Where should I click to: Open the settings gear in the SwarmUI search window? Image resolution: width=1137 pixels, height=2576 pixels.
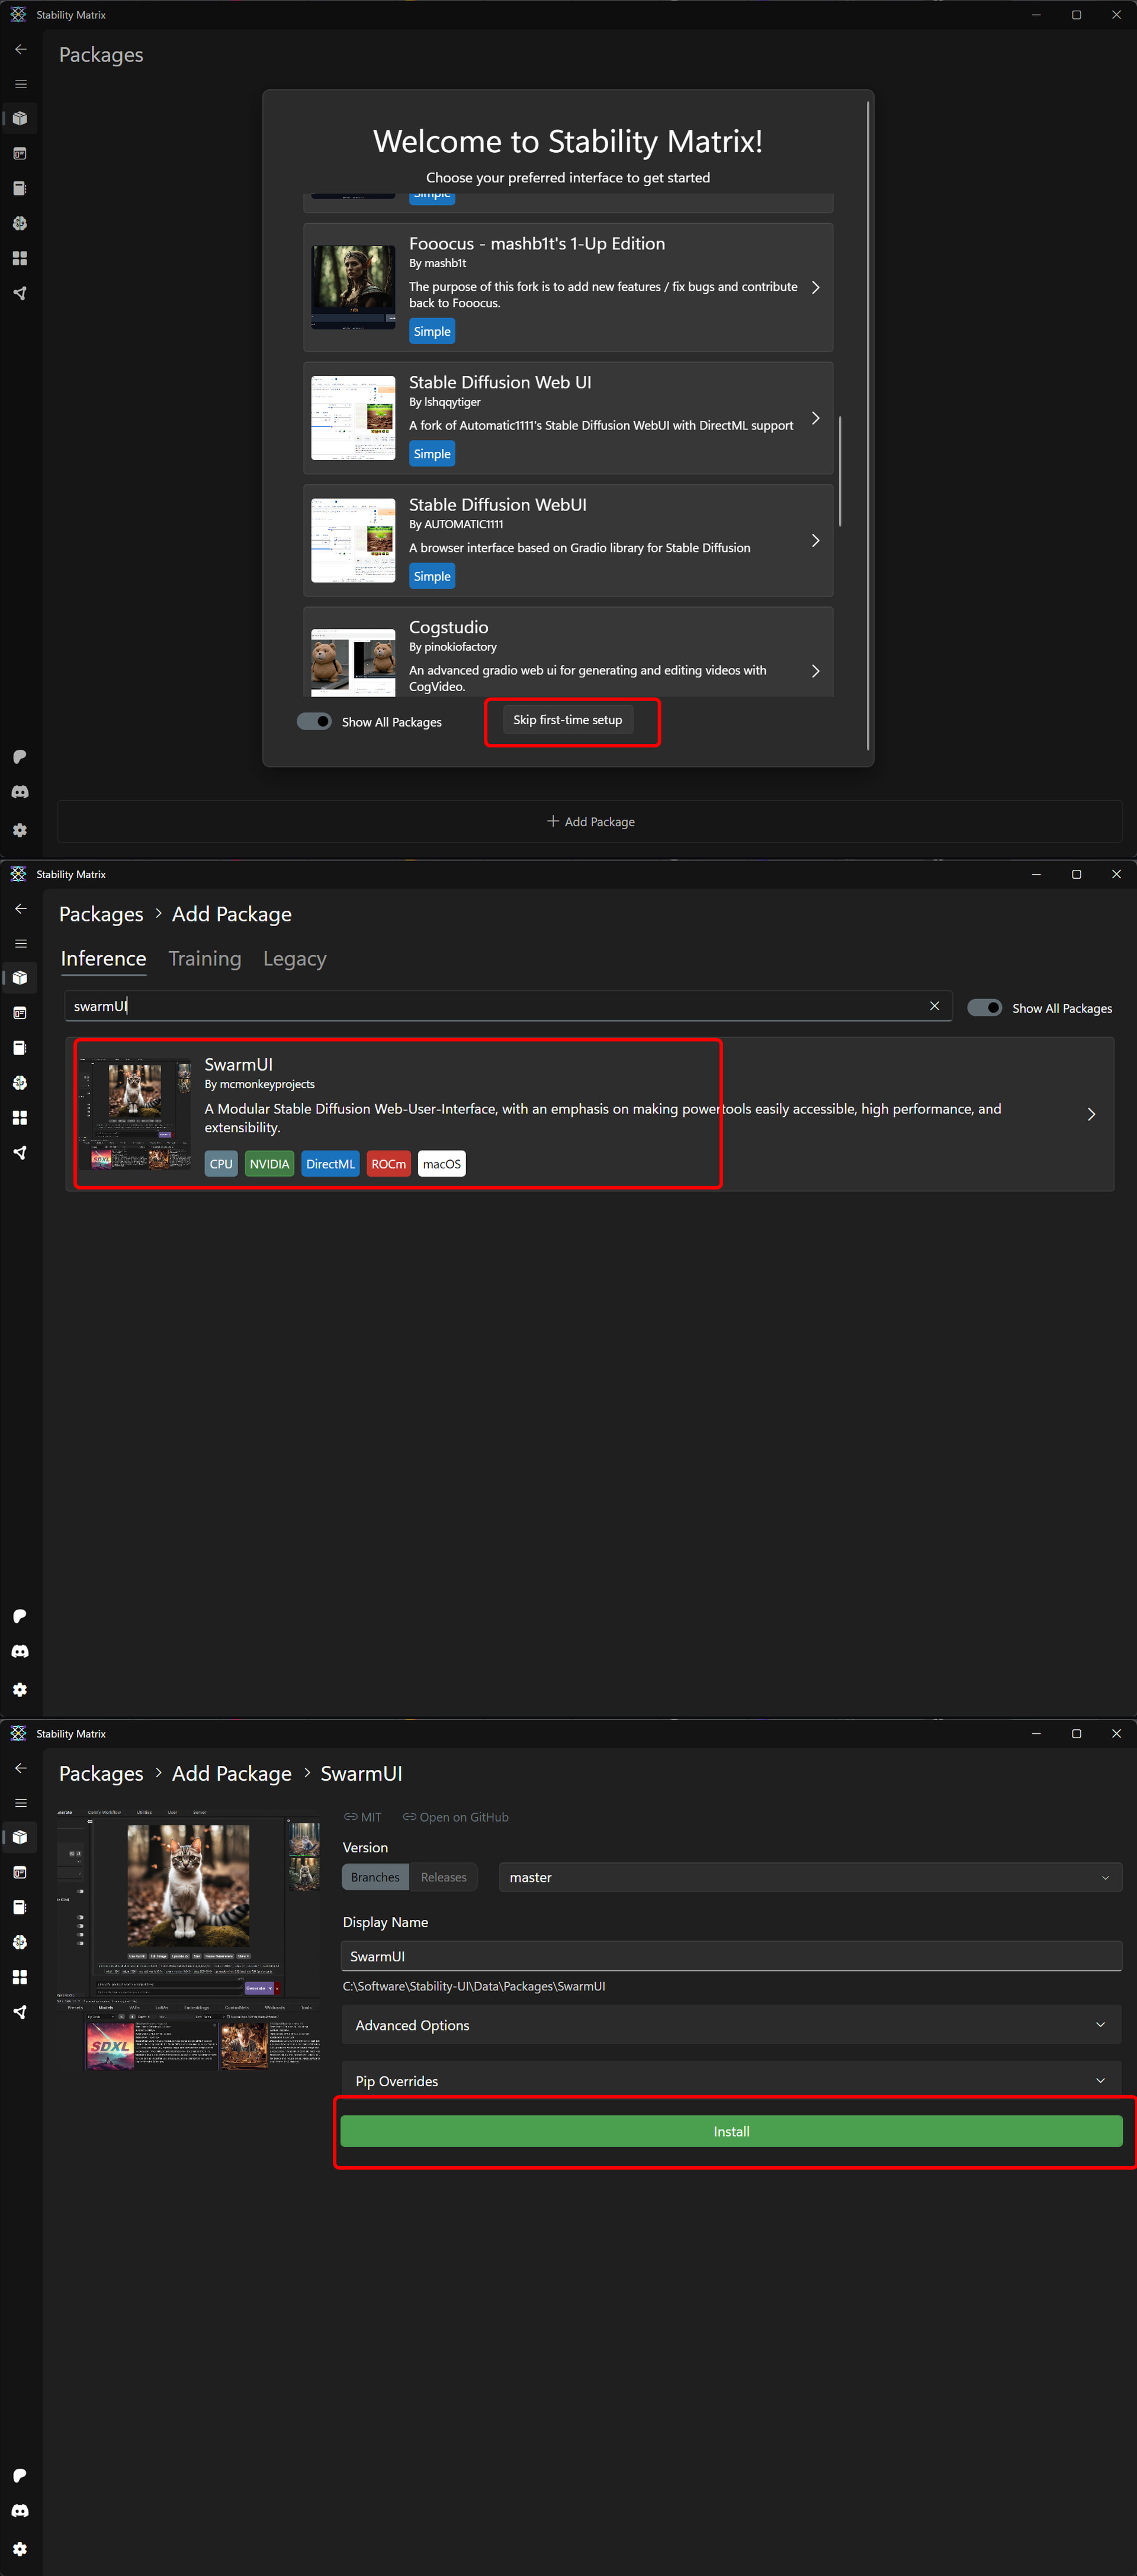(20, 1689)
